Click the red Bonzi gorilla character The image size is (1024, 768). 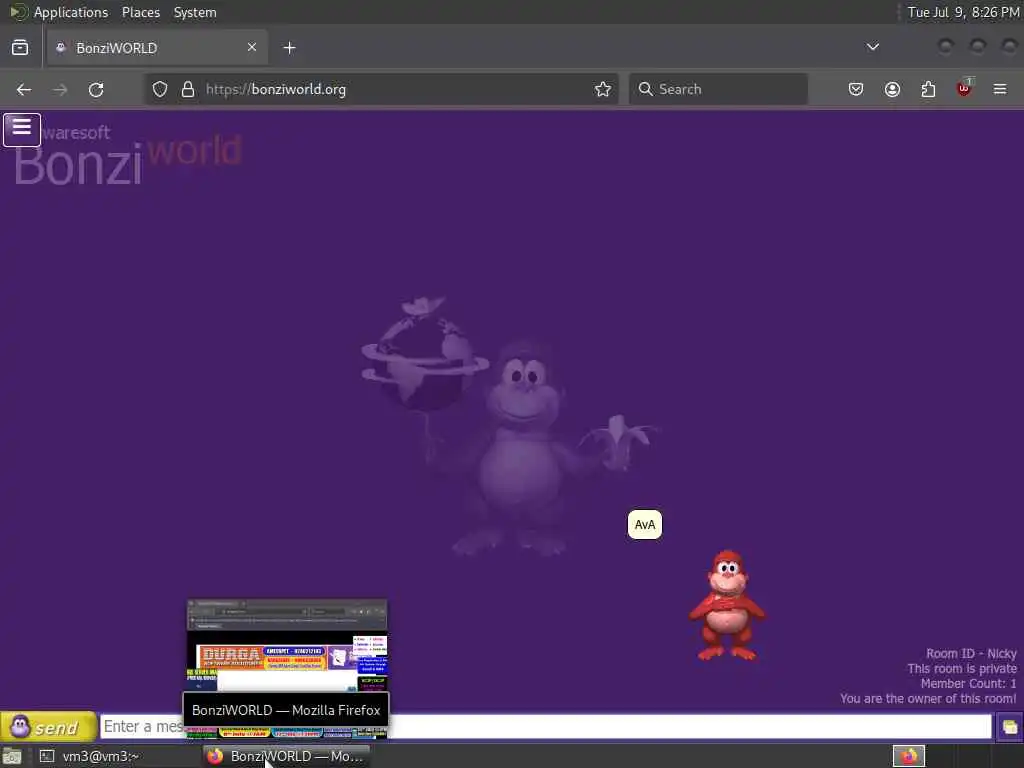click(727, 605)
